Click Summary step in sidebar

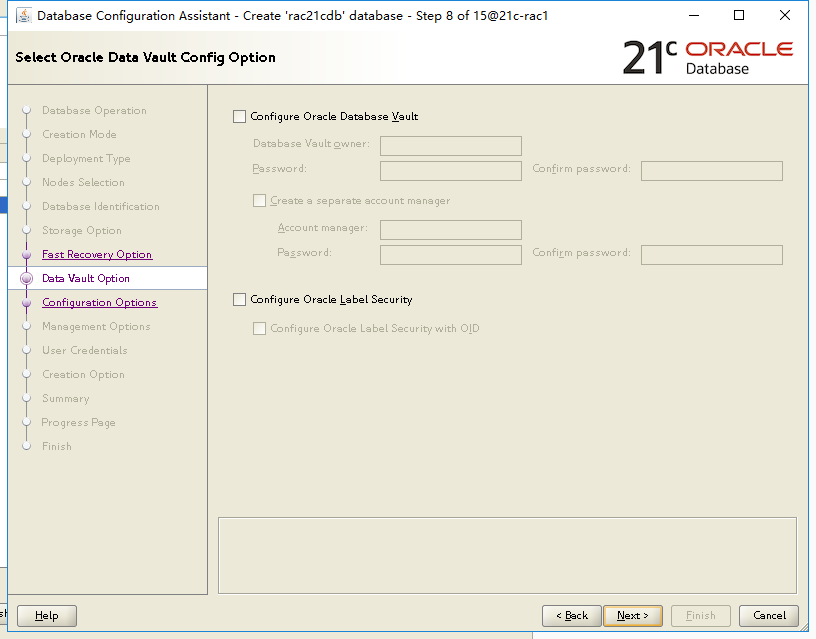(66, 399)
